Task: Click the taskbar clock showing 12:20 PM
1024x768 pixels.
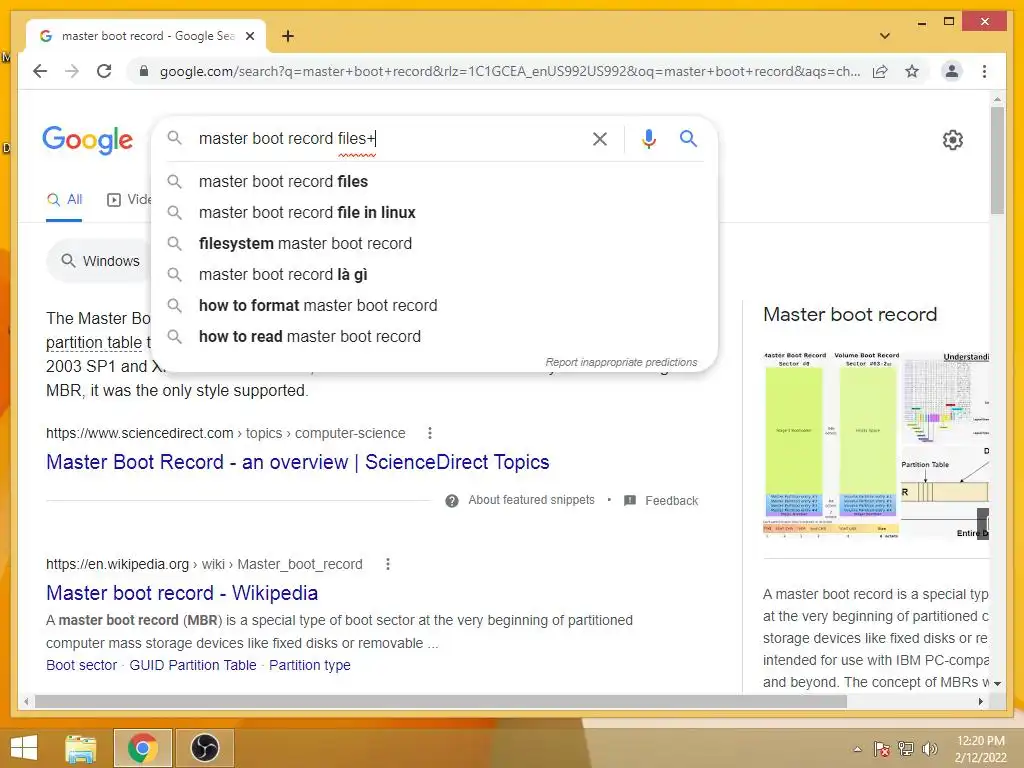Action: [x=980, y=749]
